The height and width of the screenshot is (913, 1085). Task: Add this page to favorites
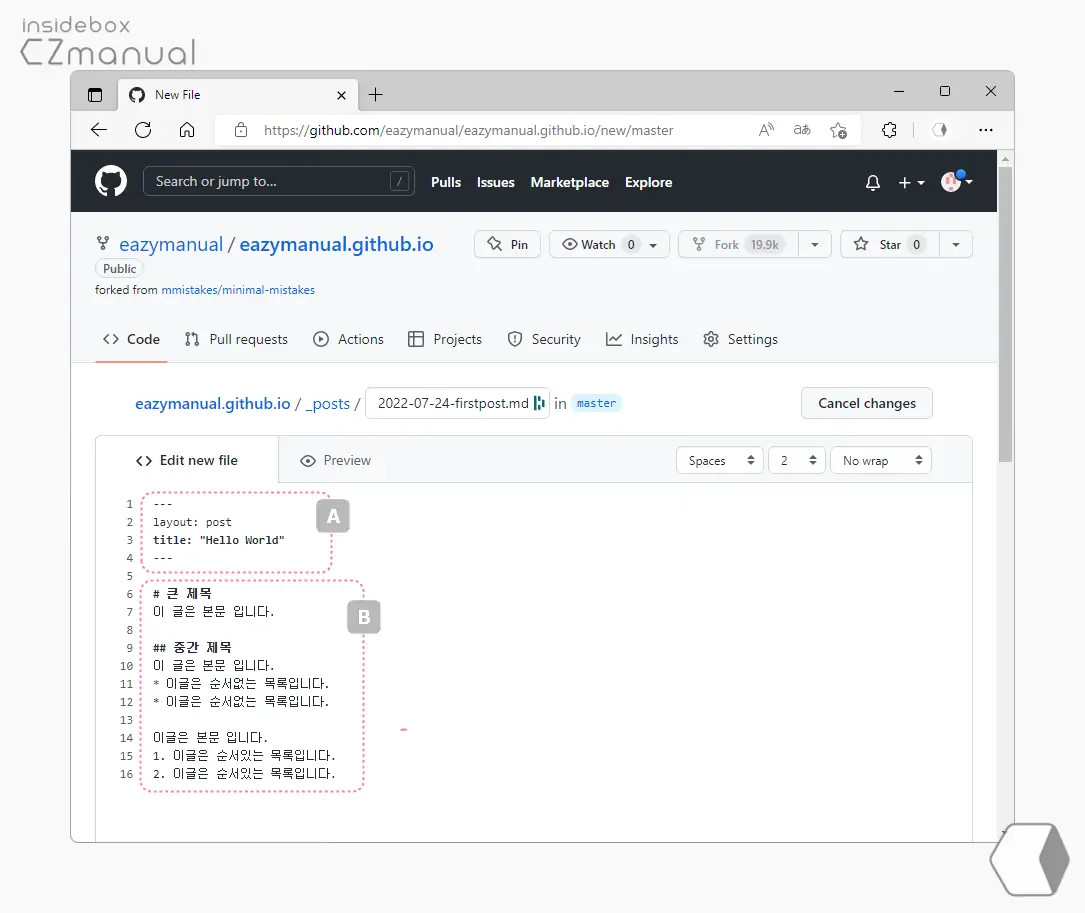pyautogui.click(x=838, y=130)
